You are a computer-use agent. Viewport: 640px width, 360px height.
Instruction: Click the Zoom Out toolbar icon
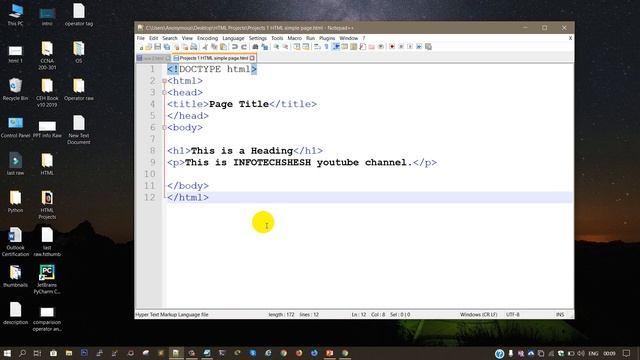[x=285, y=47]
